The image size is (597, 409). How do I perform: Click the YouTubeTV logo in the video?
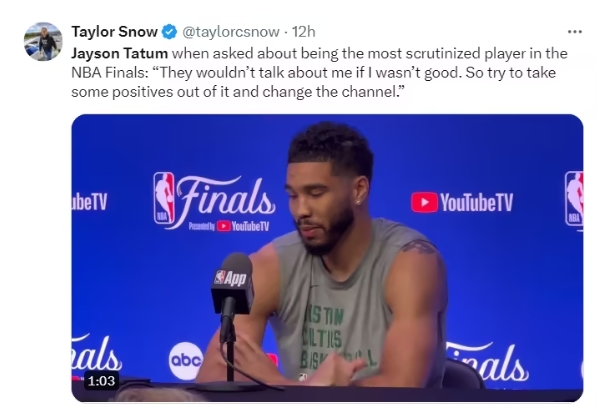(x=462, y=202)
